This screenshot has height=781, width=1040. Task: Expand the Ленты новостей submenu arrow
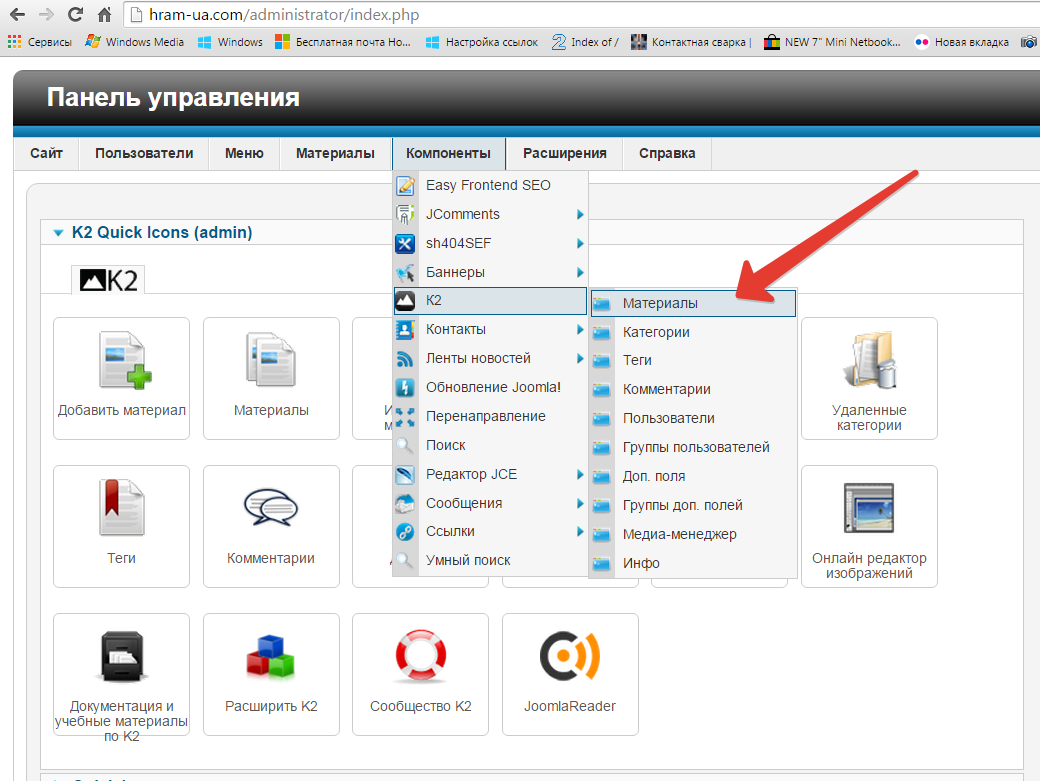click(x=580, y=359)
